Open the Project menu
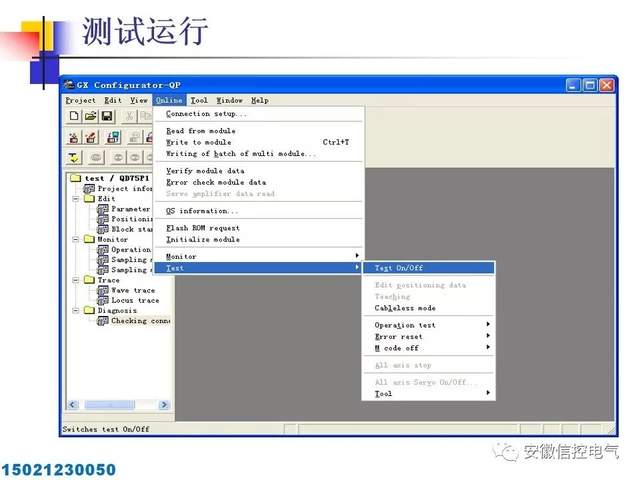Screen dimensions: 640x480 [80, 100]
